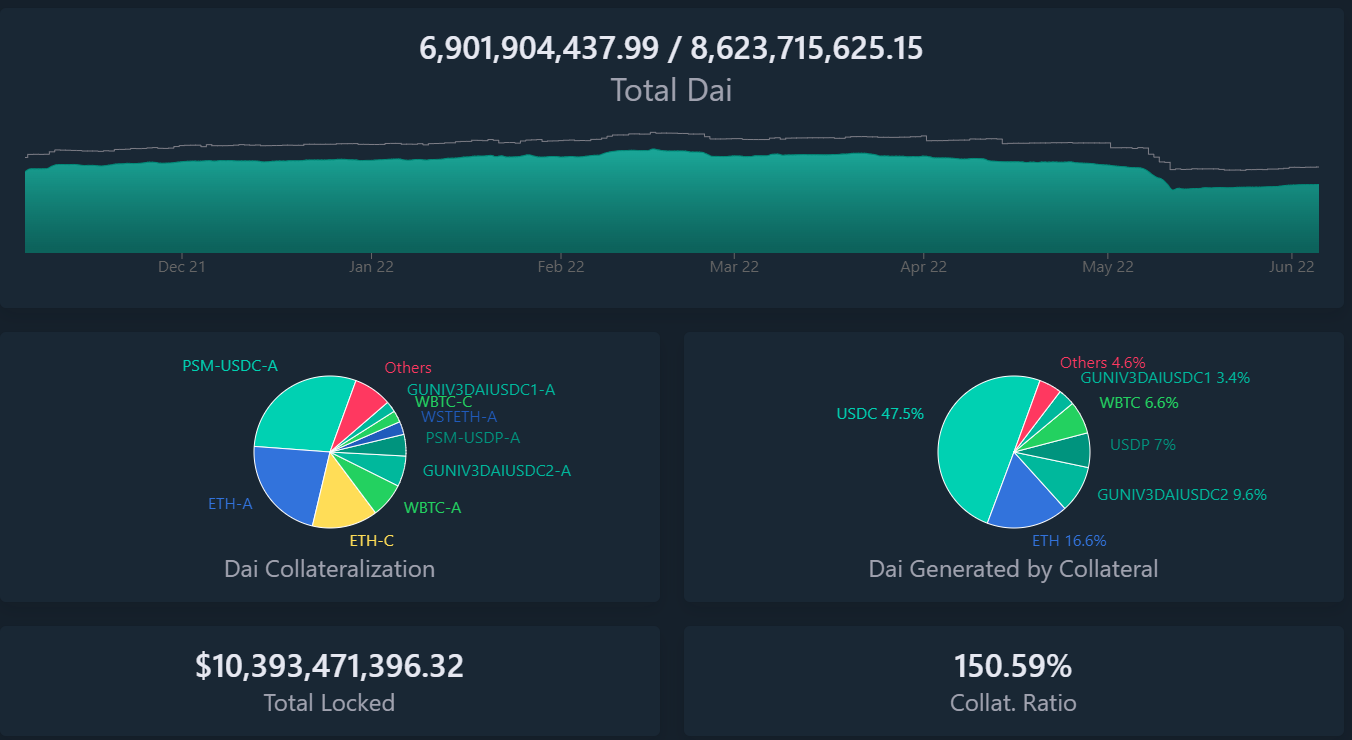Select the Others label in Dai Collateralization

408,368
